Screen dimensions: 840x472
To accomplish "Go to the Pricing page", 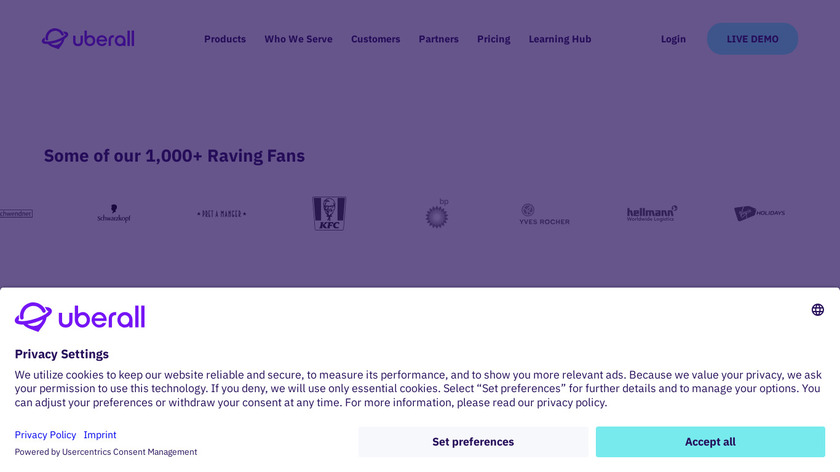I will pos(494,39).
